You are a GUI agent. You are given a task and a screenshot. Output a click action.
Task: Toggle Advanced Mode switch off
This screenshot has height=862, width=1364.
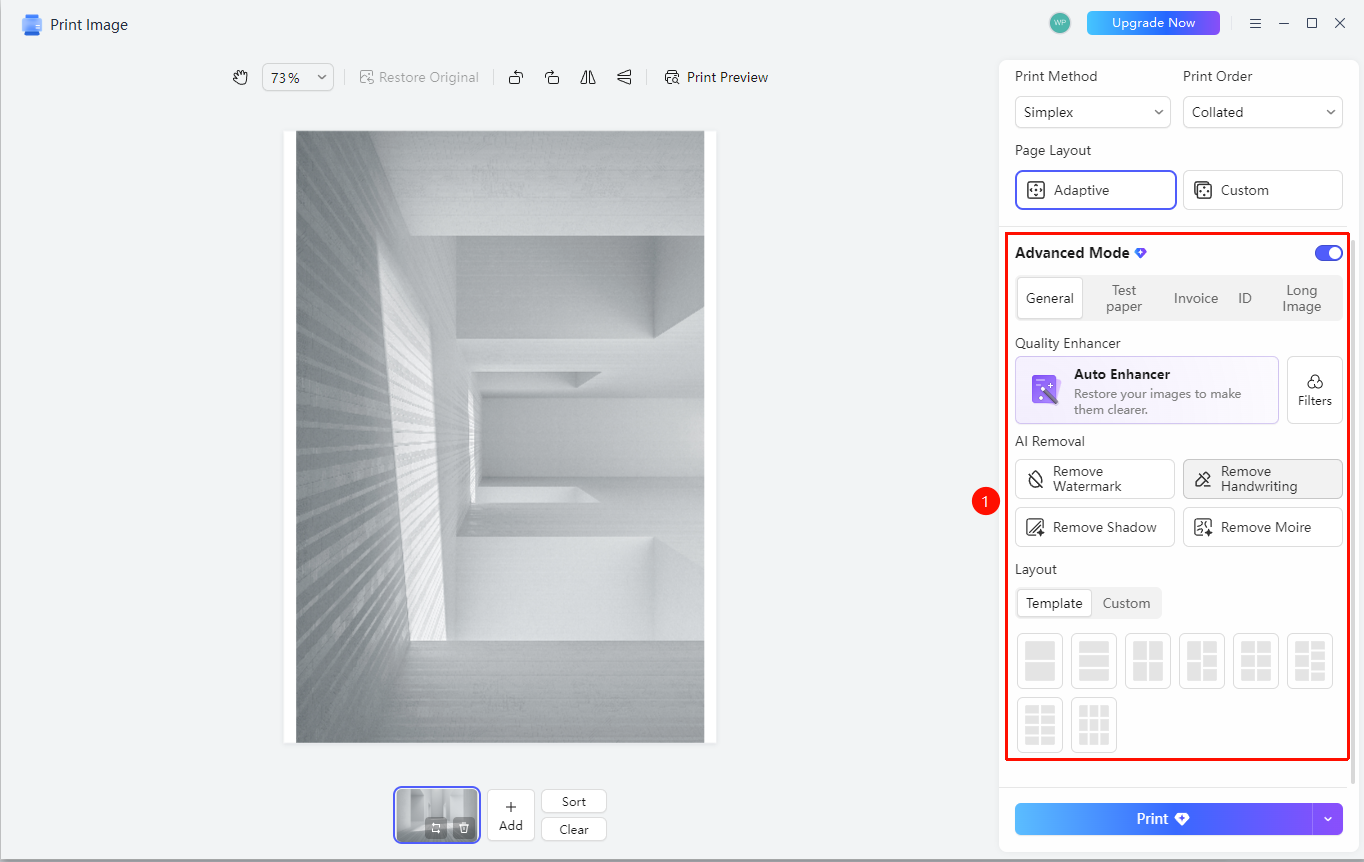click(x=1329, y=253)
